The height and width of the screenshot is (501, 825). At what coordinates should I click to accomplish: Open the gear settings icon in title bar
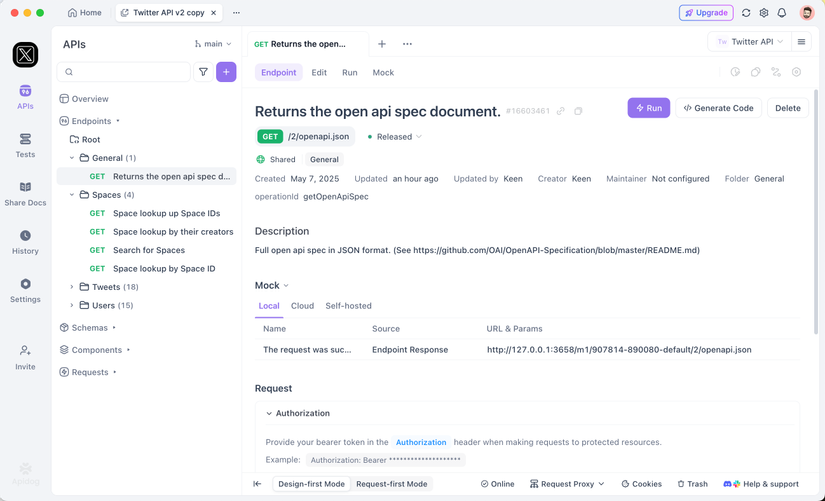click(x=763, y=13)
